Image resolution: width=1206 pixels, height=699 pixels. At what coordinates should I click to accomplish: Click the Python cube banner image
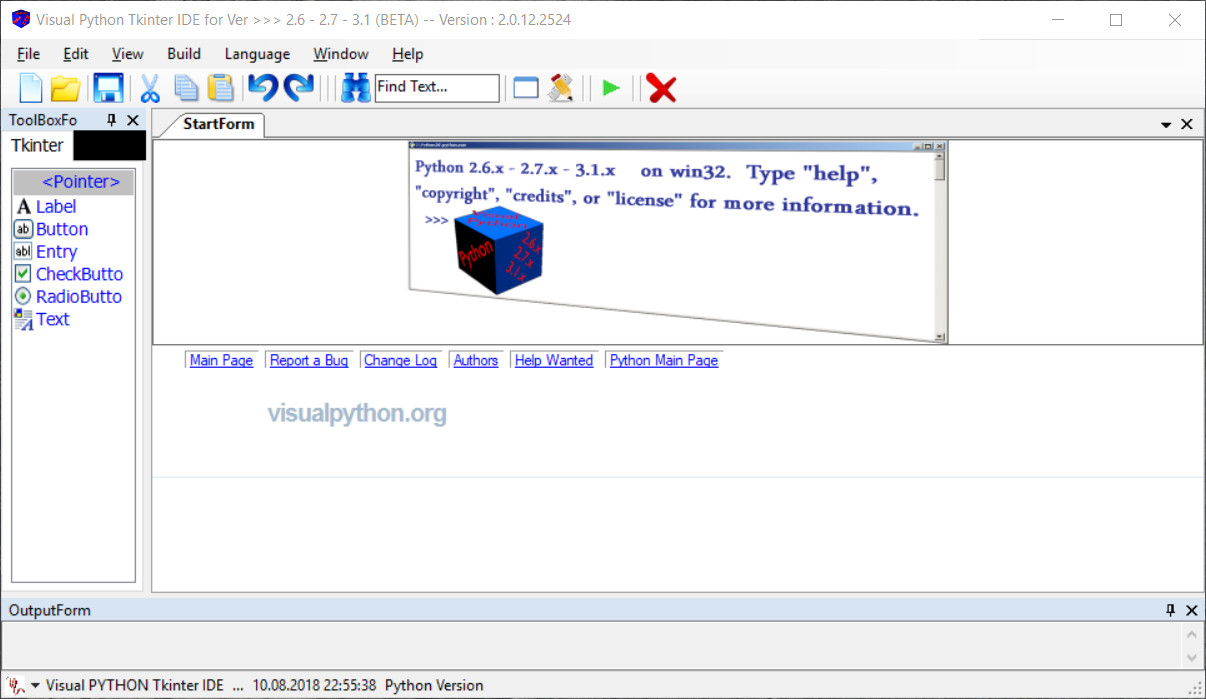click(678, 242)
